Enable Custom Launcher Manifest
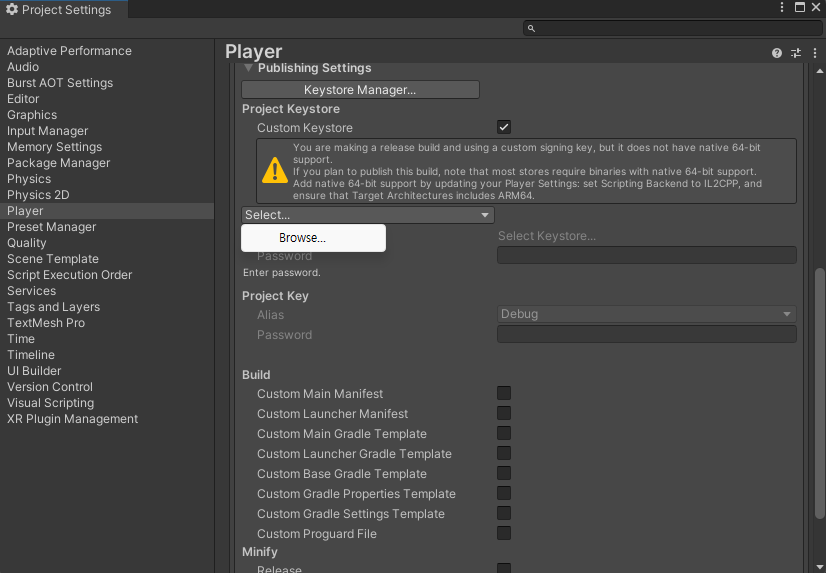Image resolution: width=826 pixels, height=573 pixels. point(504,413)
